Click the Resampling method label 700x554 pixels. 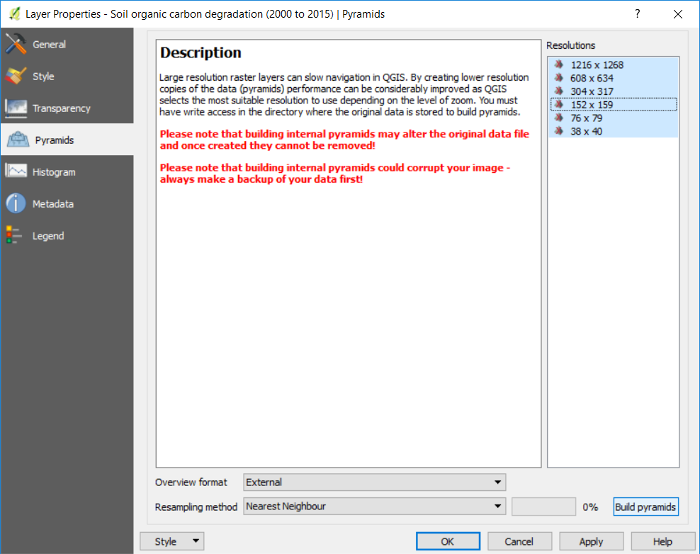pos(196,507)
